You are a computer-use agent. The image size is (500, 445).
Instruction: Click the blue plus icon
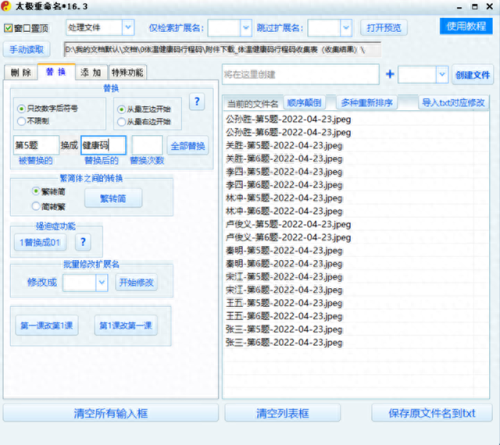click(x=390, y=74)
